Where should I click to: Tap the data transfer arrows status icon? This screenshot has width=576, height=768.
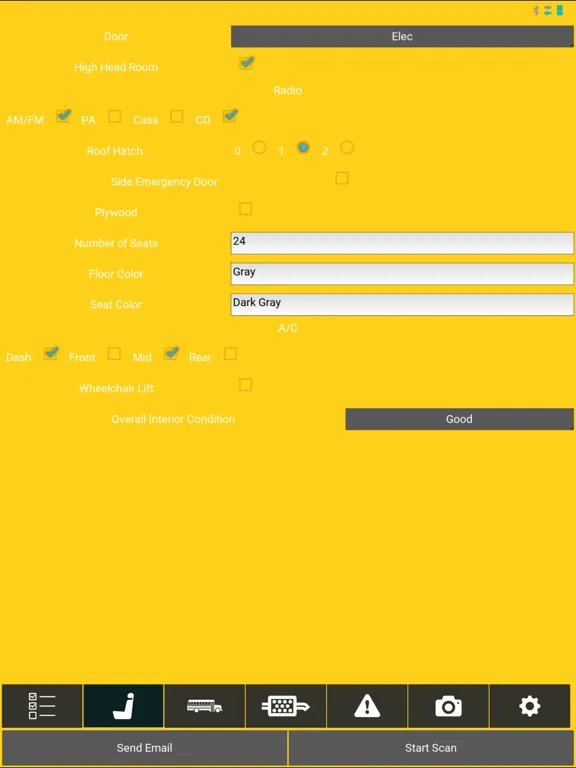(x=548, y=10)
